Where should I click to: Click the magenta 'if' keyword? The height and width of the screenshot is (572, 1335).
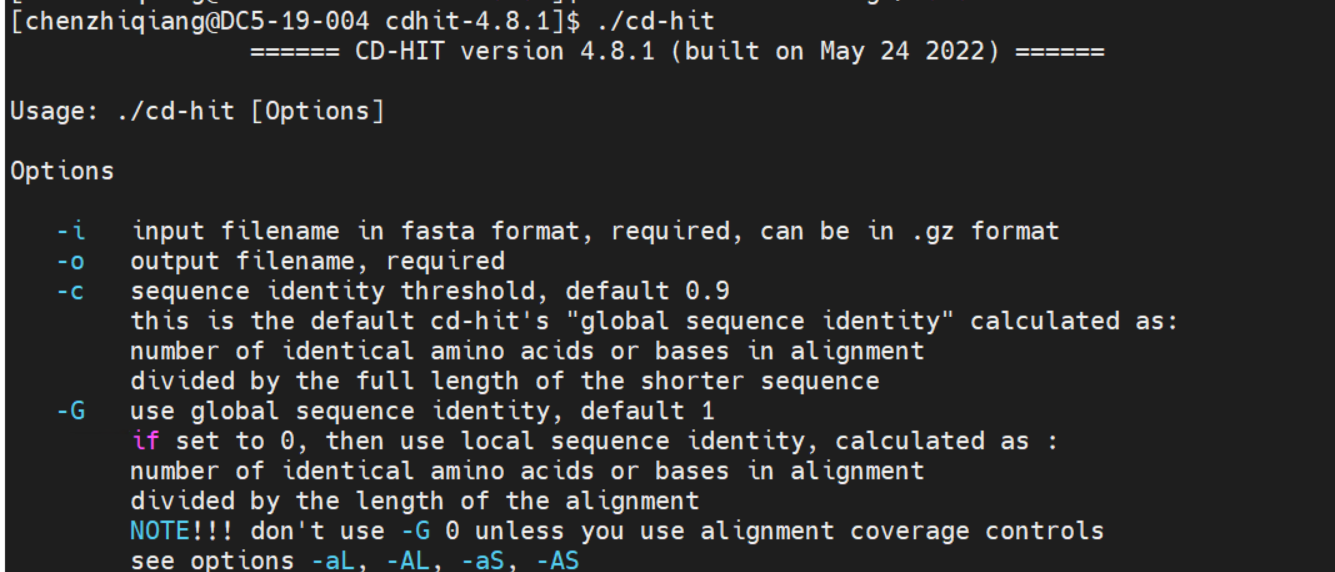point(145,441)
